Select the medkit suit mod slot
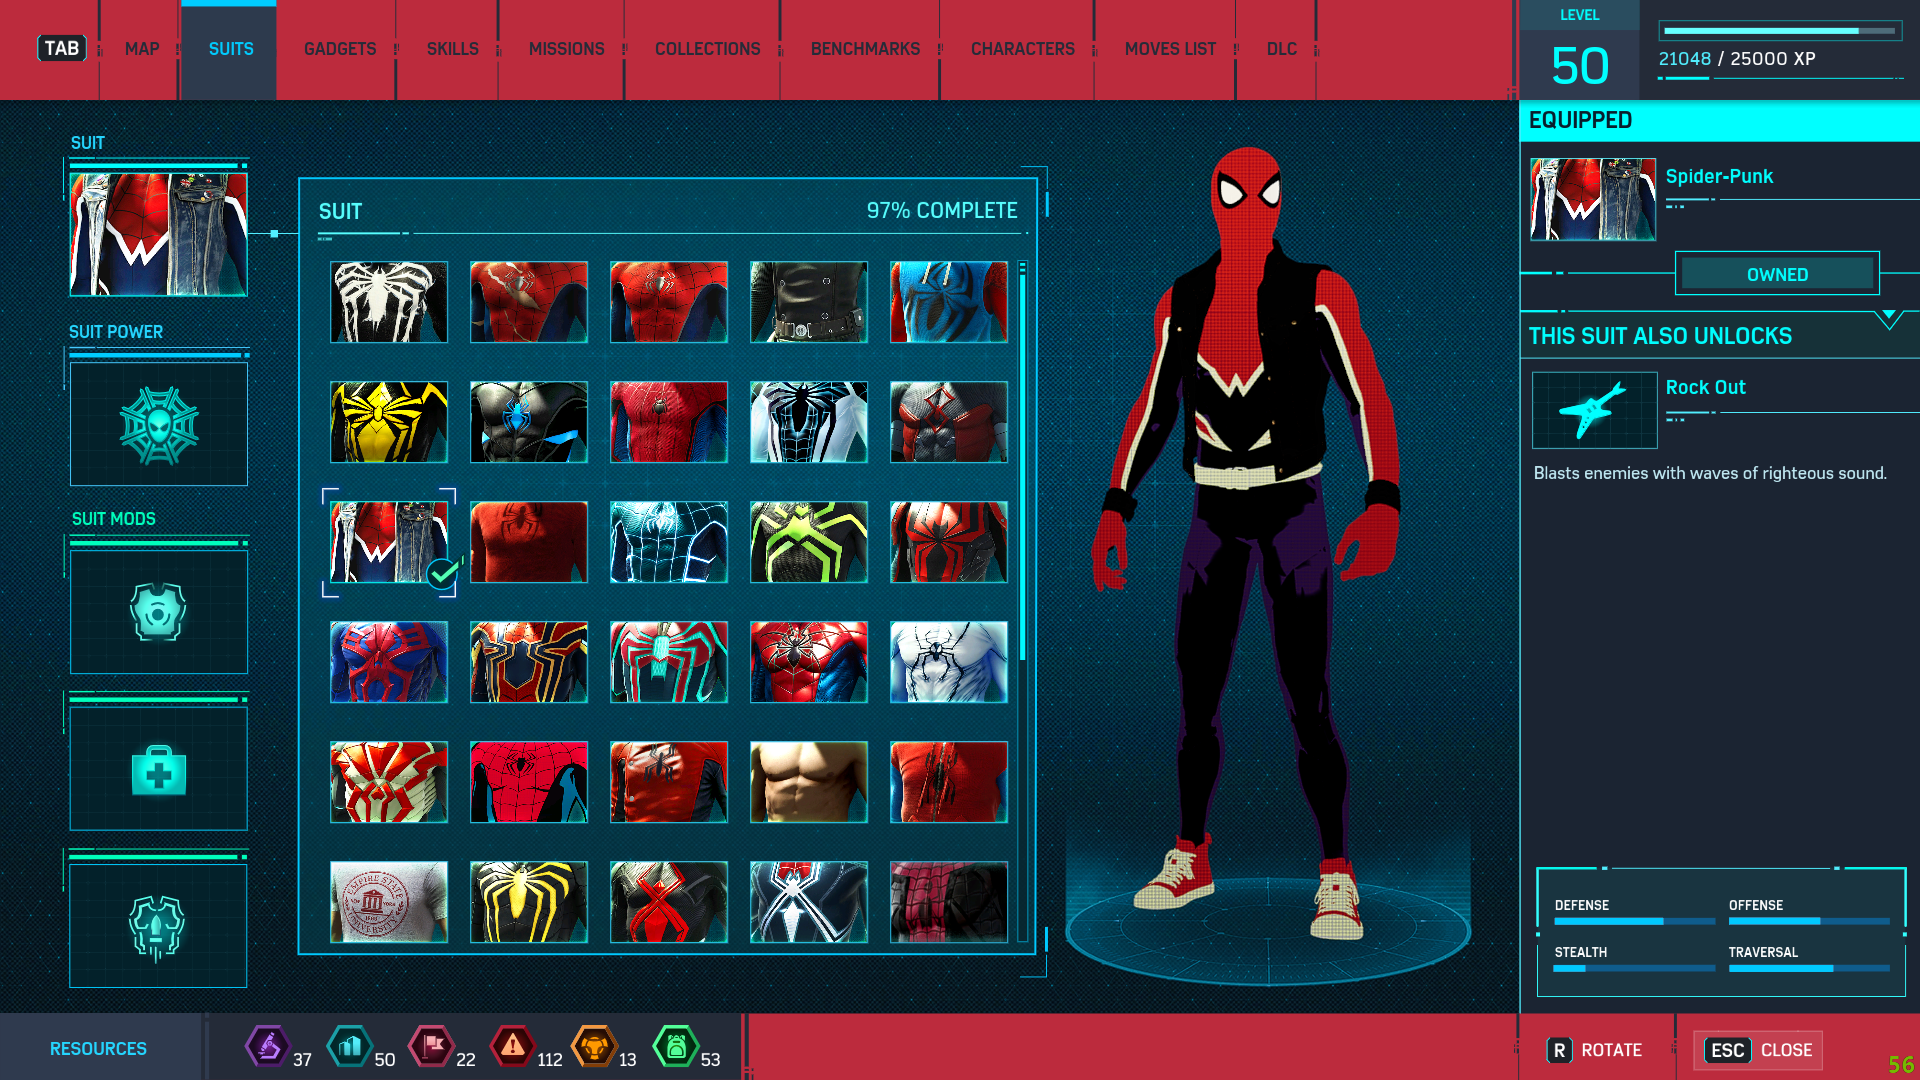The image size is (1920, 1080). [x=159, y=769]
